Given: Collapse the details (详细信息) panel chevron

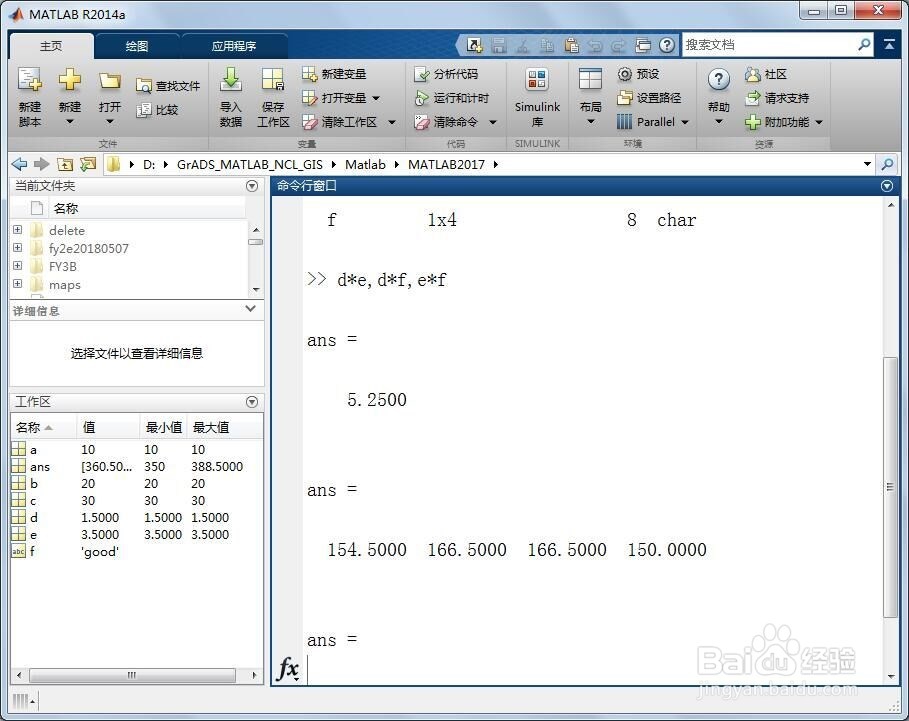Looking at the screenshot, I should [250, 309].
